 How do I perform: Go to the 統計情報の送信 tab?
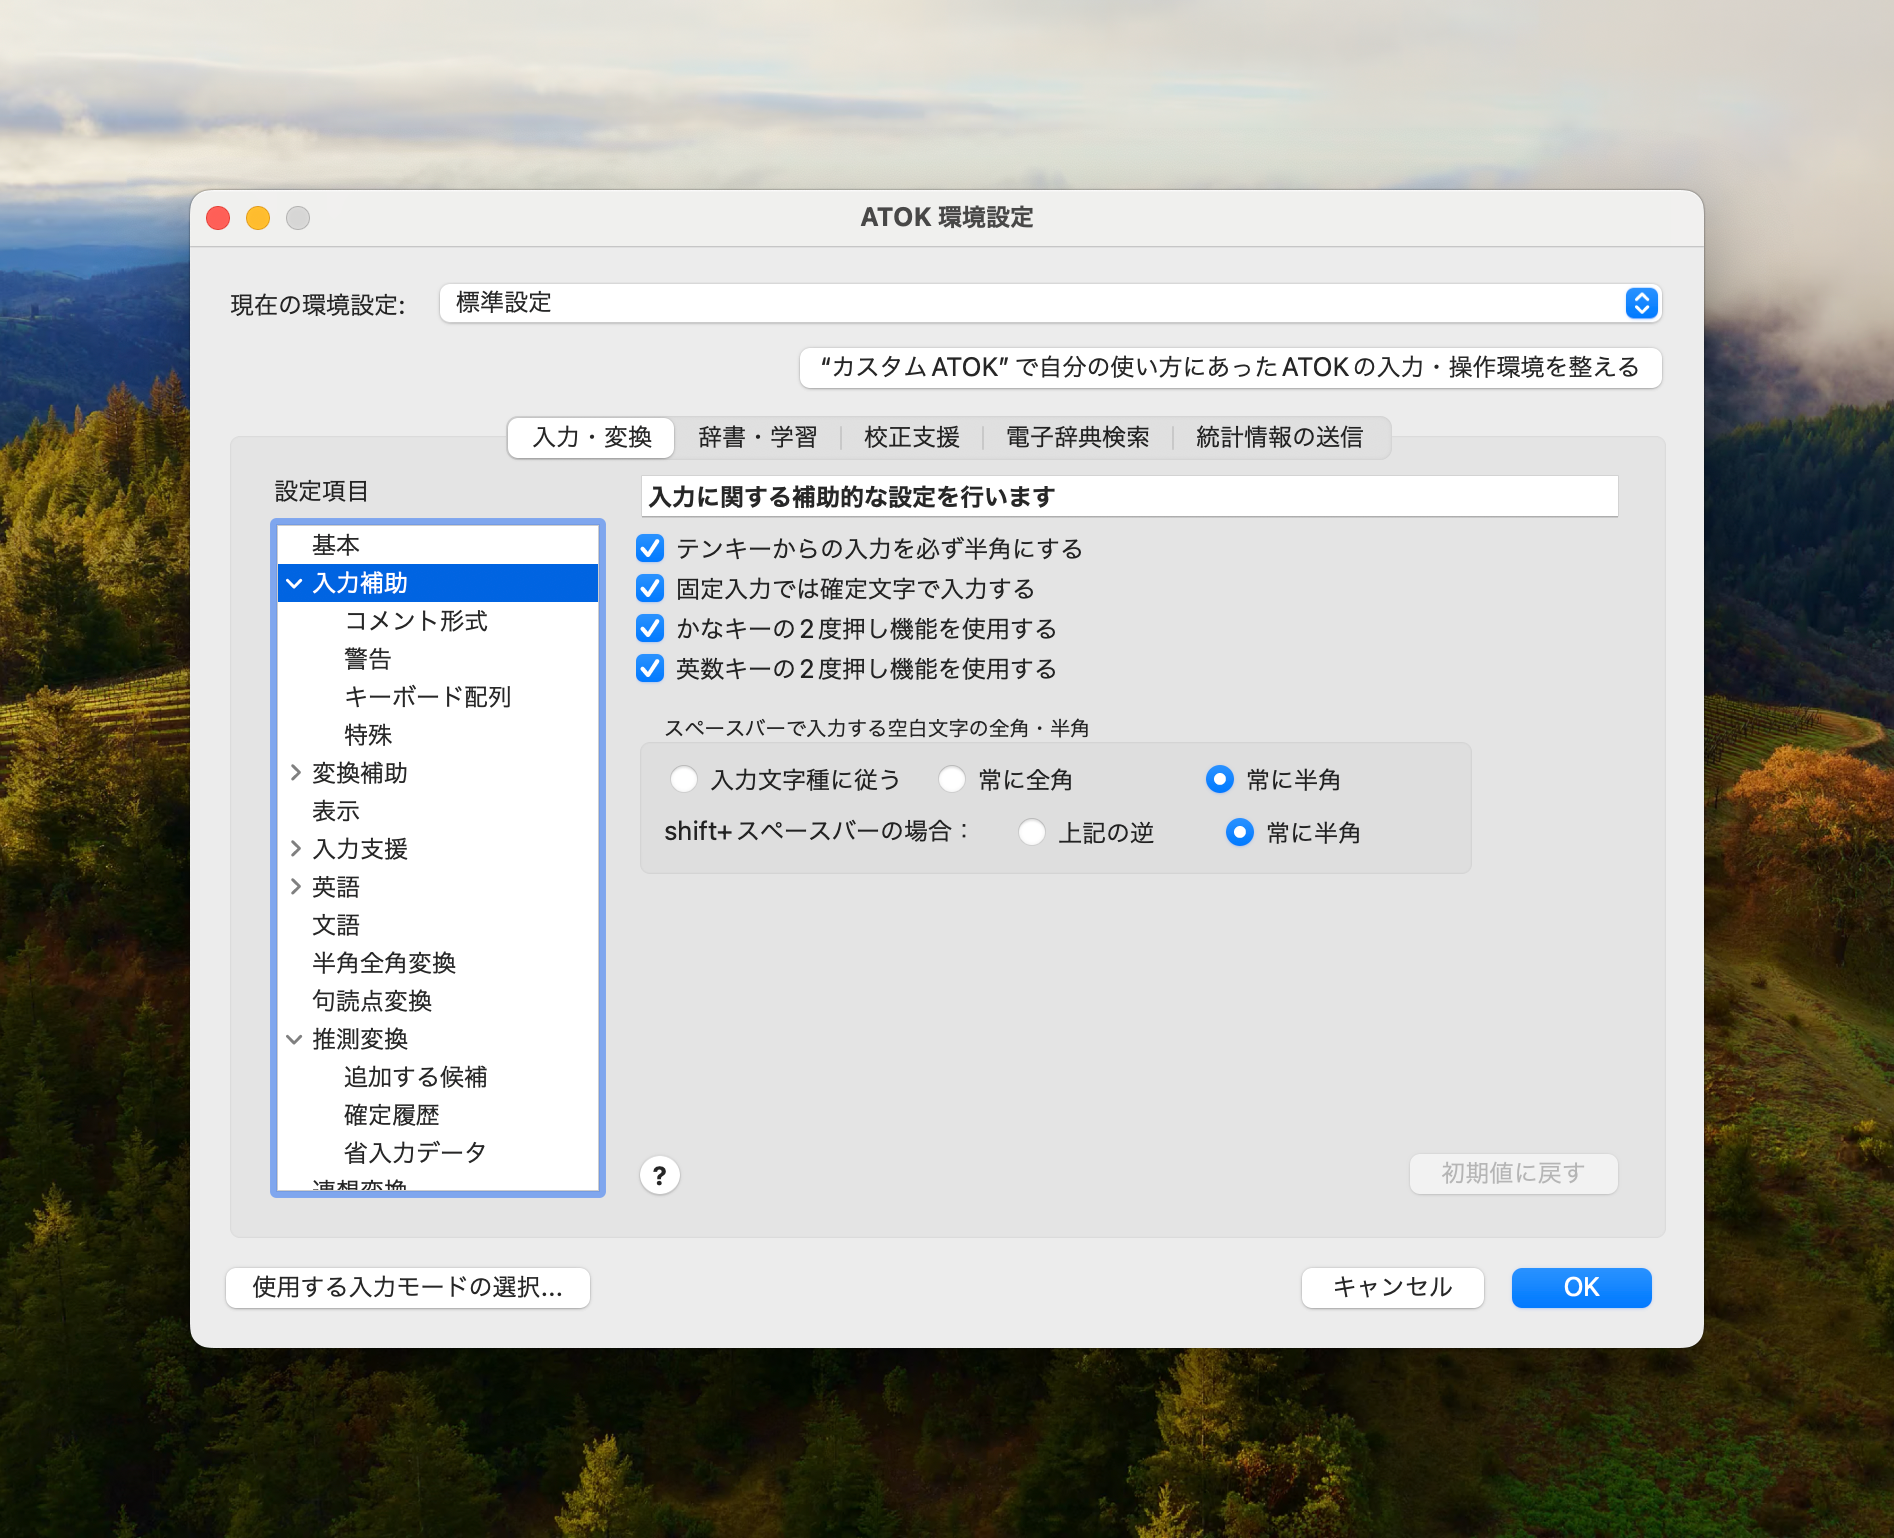pos(1280,437)
